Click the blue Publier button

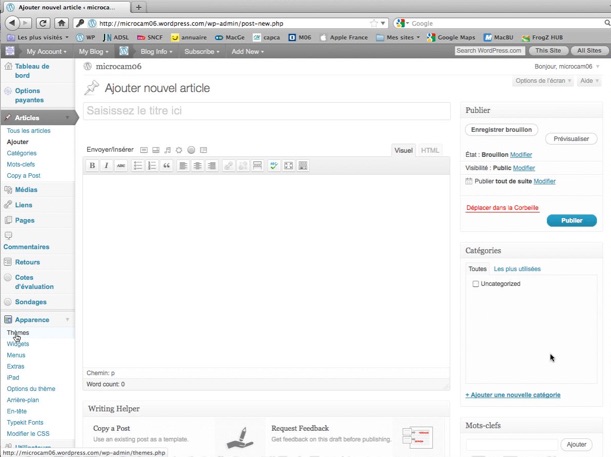(x=572, y=221)
